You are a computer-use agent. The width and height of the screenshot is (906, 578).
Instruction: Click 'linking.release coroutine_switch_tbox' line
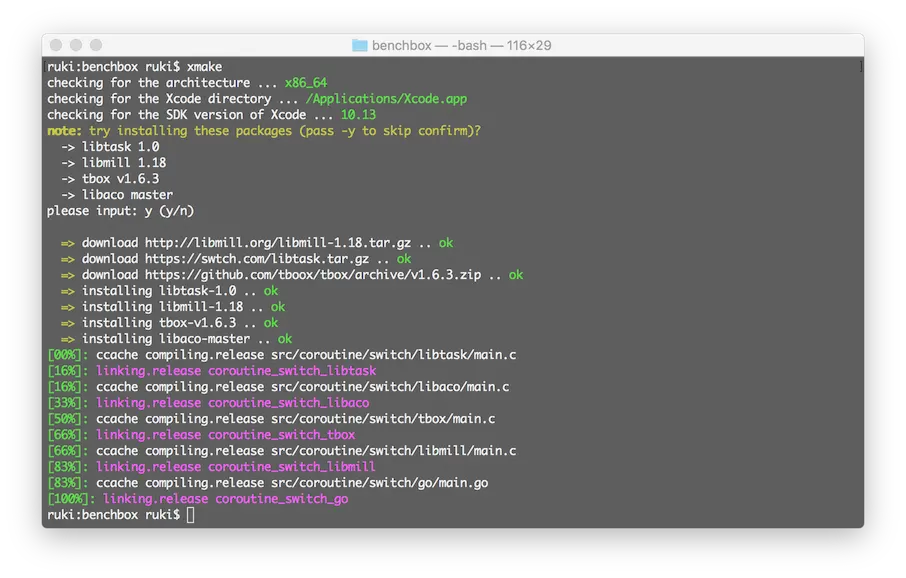point(225,435)
